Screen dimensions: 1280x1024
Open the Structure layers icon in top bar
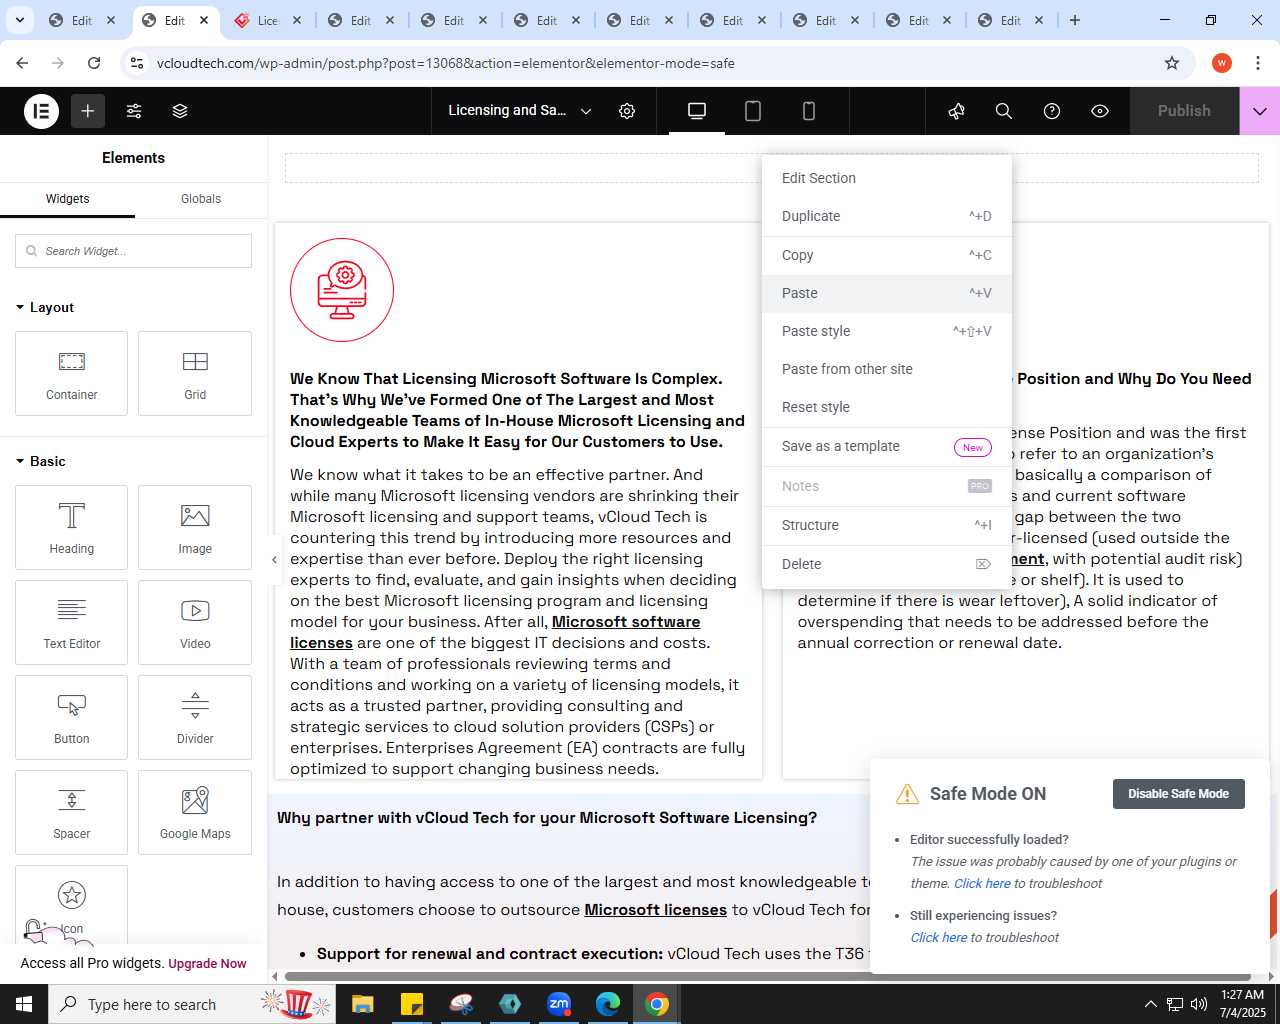[x=180, y=111]
